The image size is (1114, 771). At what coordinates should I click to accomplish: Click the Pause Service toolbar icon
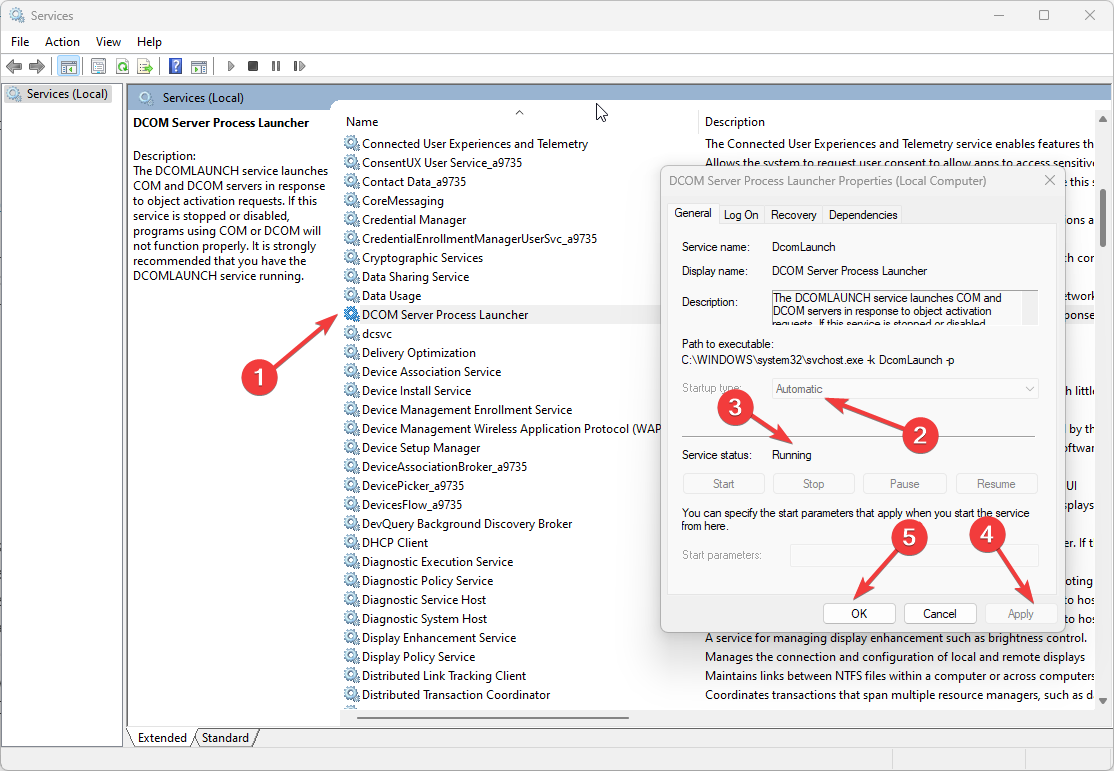[276, 66]
